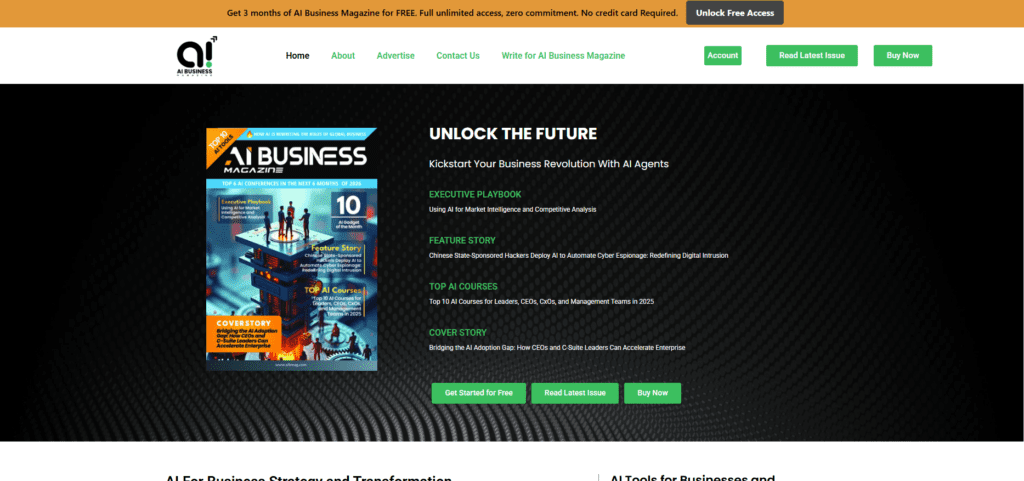
Task: Open the Advertise menu link
Action: tap(396, 55)
